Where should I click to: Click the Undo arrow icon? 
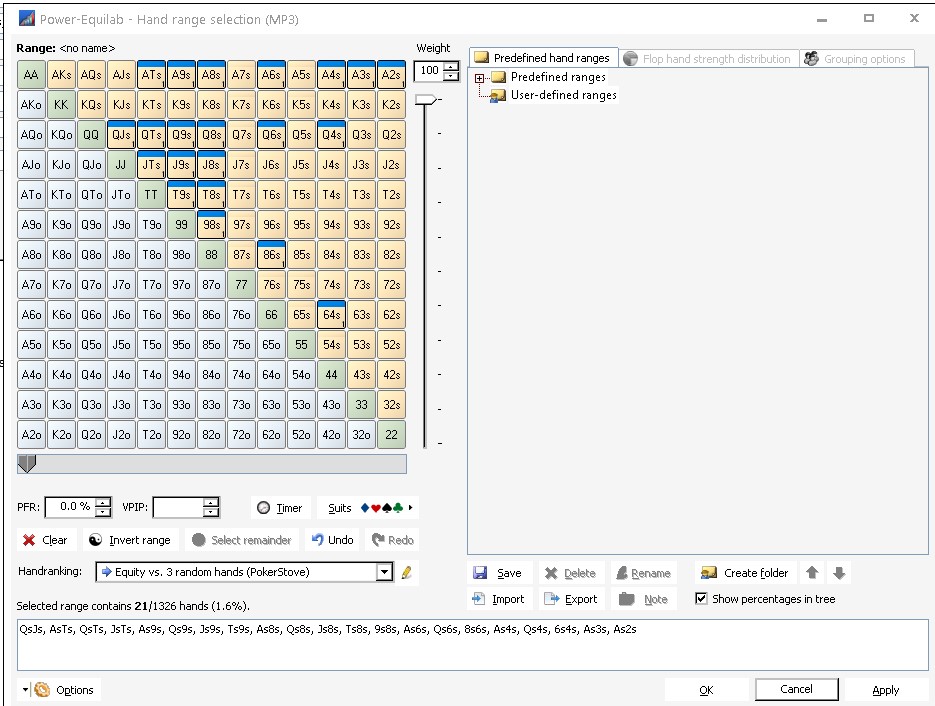click(x=318, y=540)
